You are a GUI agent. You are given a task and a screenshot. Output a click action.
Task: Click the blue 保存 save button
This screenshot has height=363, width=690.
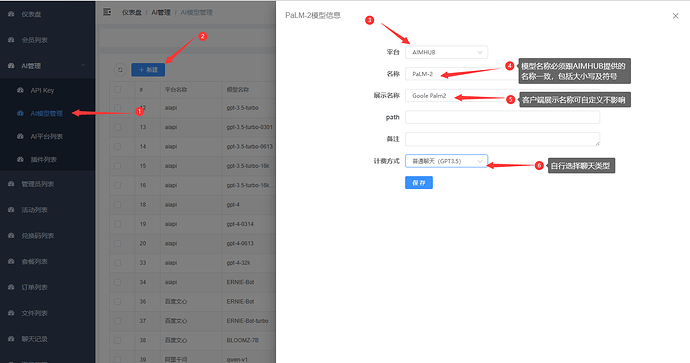[x=419, y=183]
